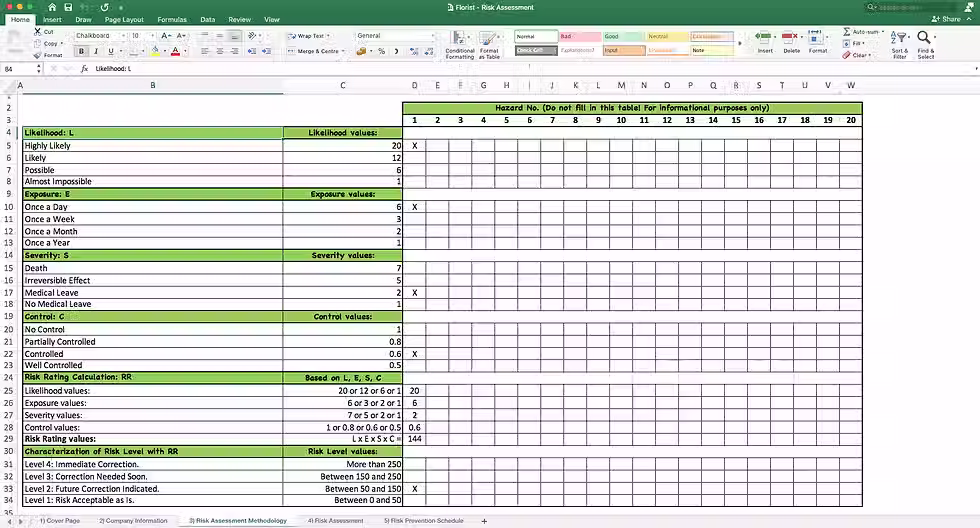Click the Insert cells icon
This screenshot has width=980, height=528.
pos(764,41)
